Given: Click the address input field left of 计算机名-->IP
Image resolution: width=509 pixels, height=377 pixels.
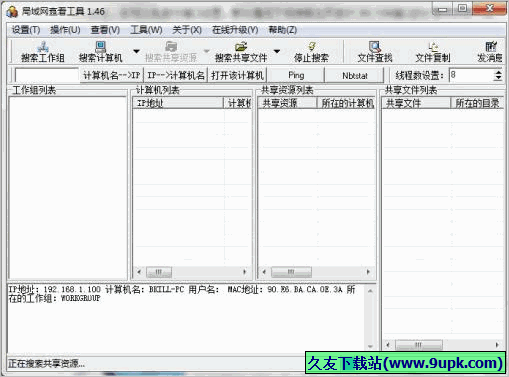Looking at the screenshot, I should [x=47, y=75].
